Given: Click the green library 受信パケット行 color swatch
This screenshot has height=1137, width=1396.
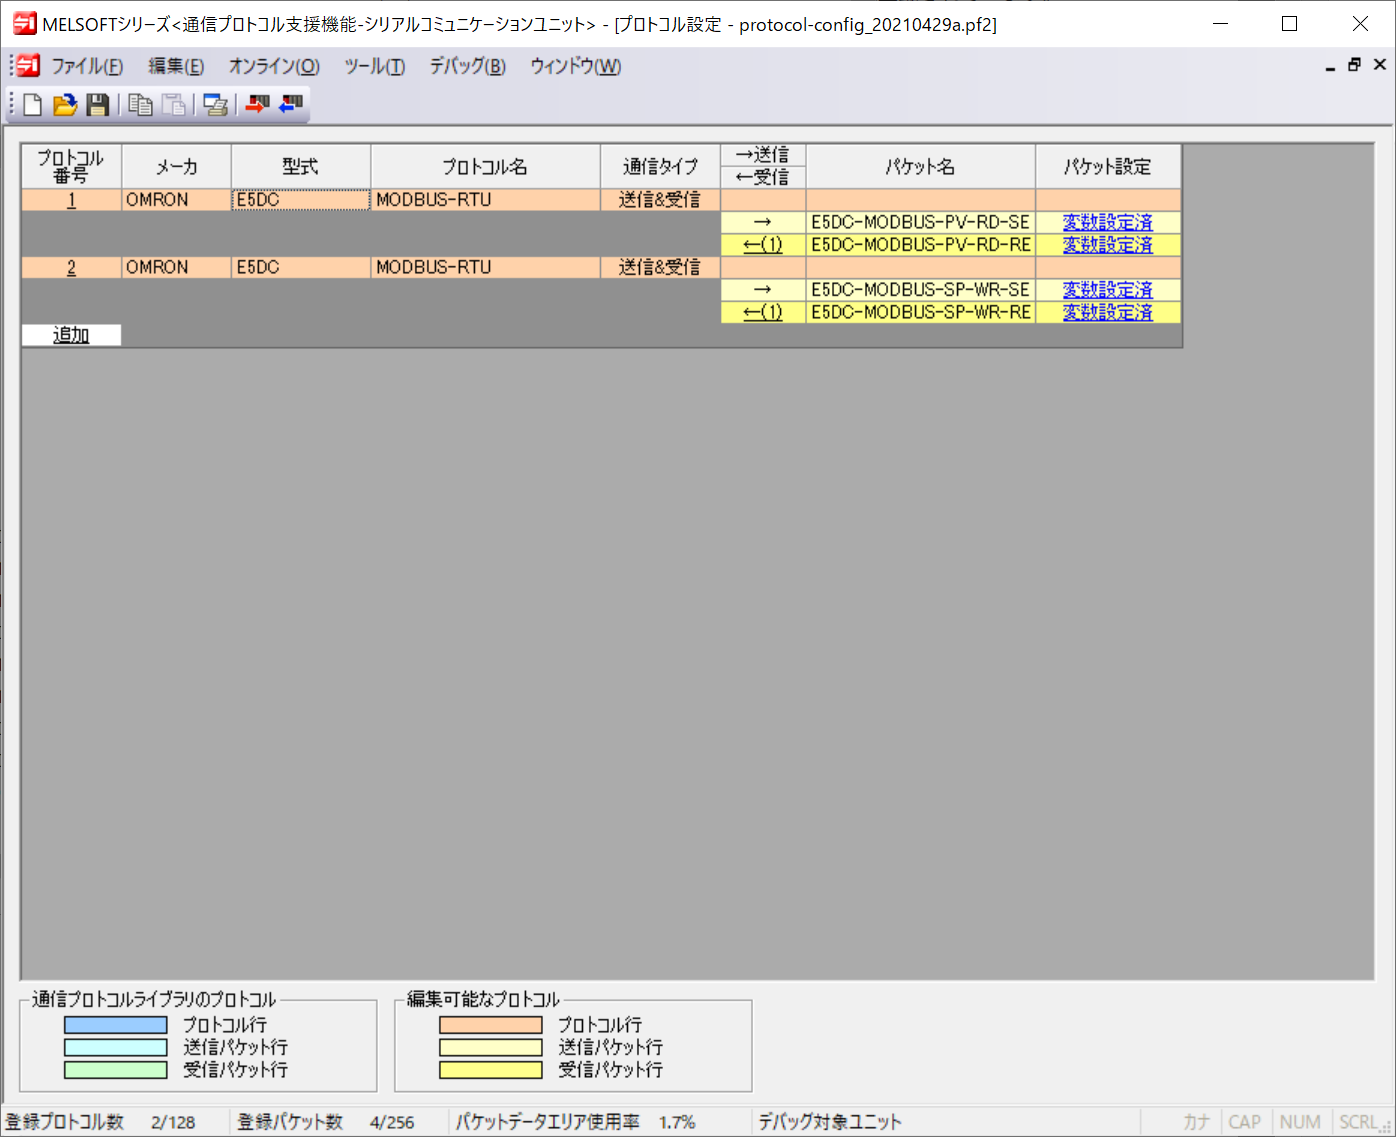Looking at the screenshot, I should (116, 1070).
